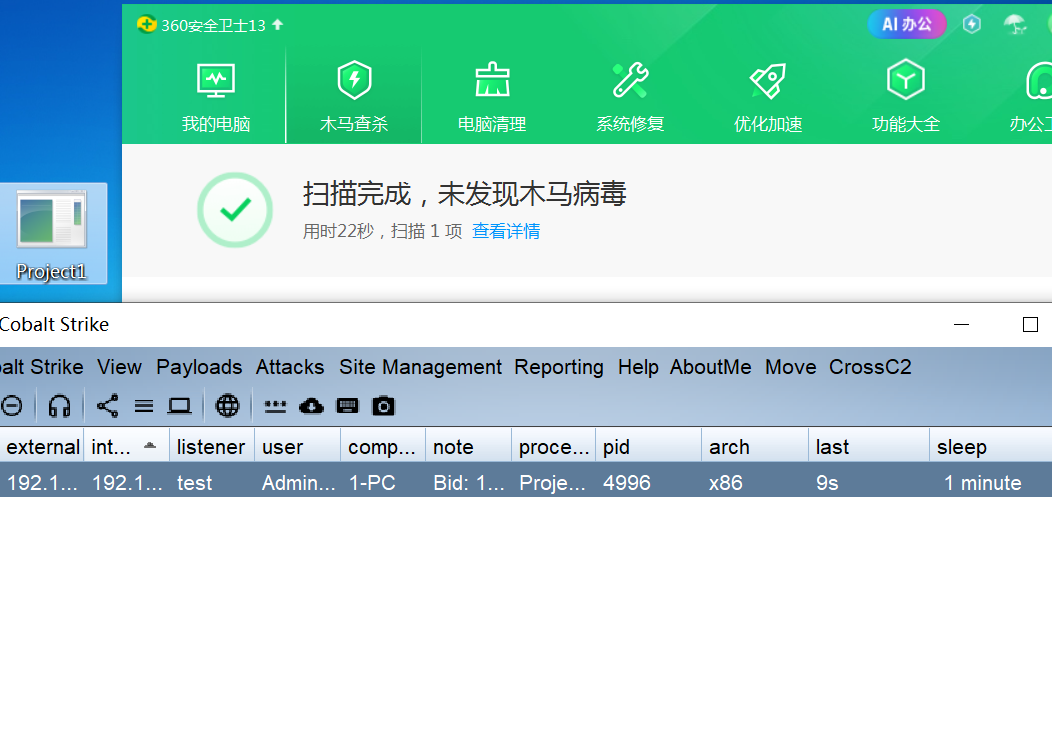Open the View menu
This screenshot has height=737, width=1052.
pos(119,367)
